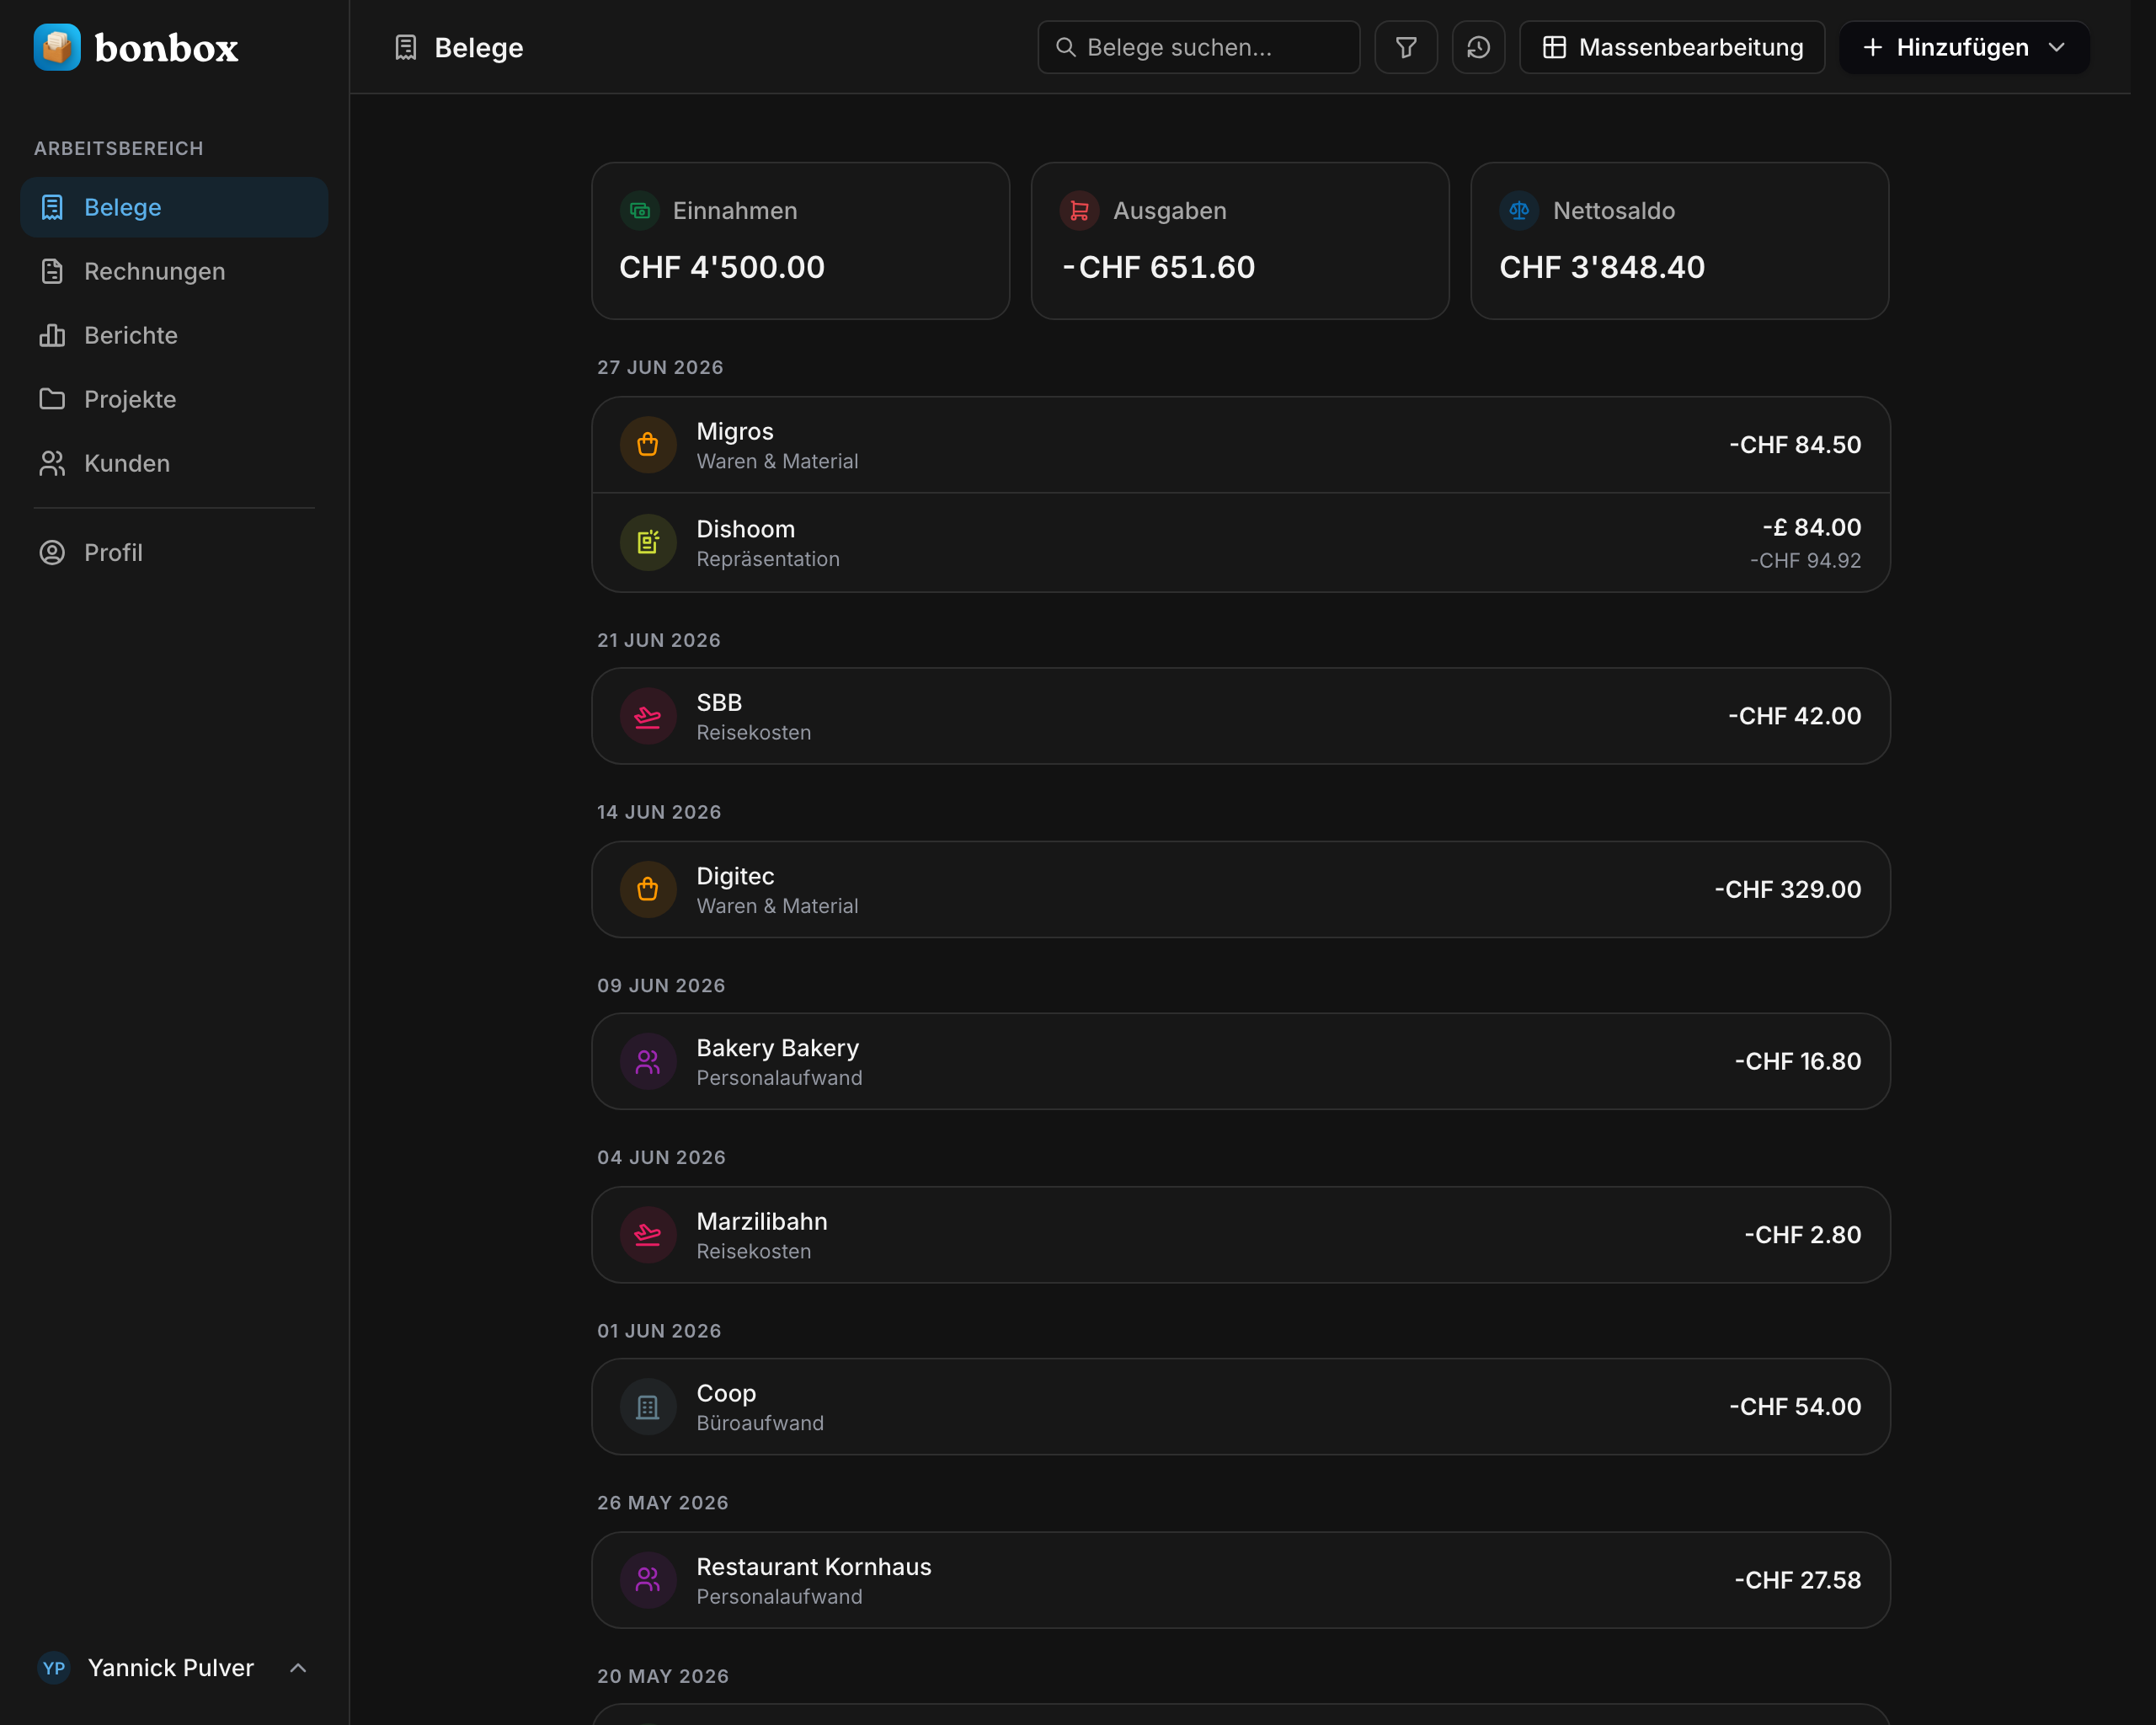Click the Belege receipt icon in sidebar

52,207
